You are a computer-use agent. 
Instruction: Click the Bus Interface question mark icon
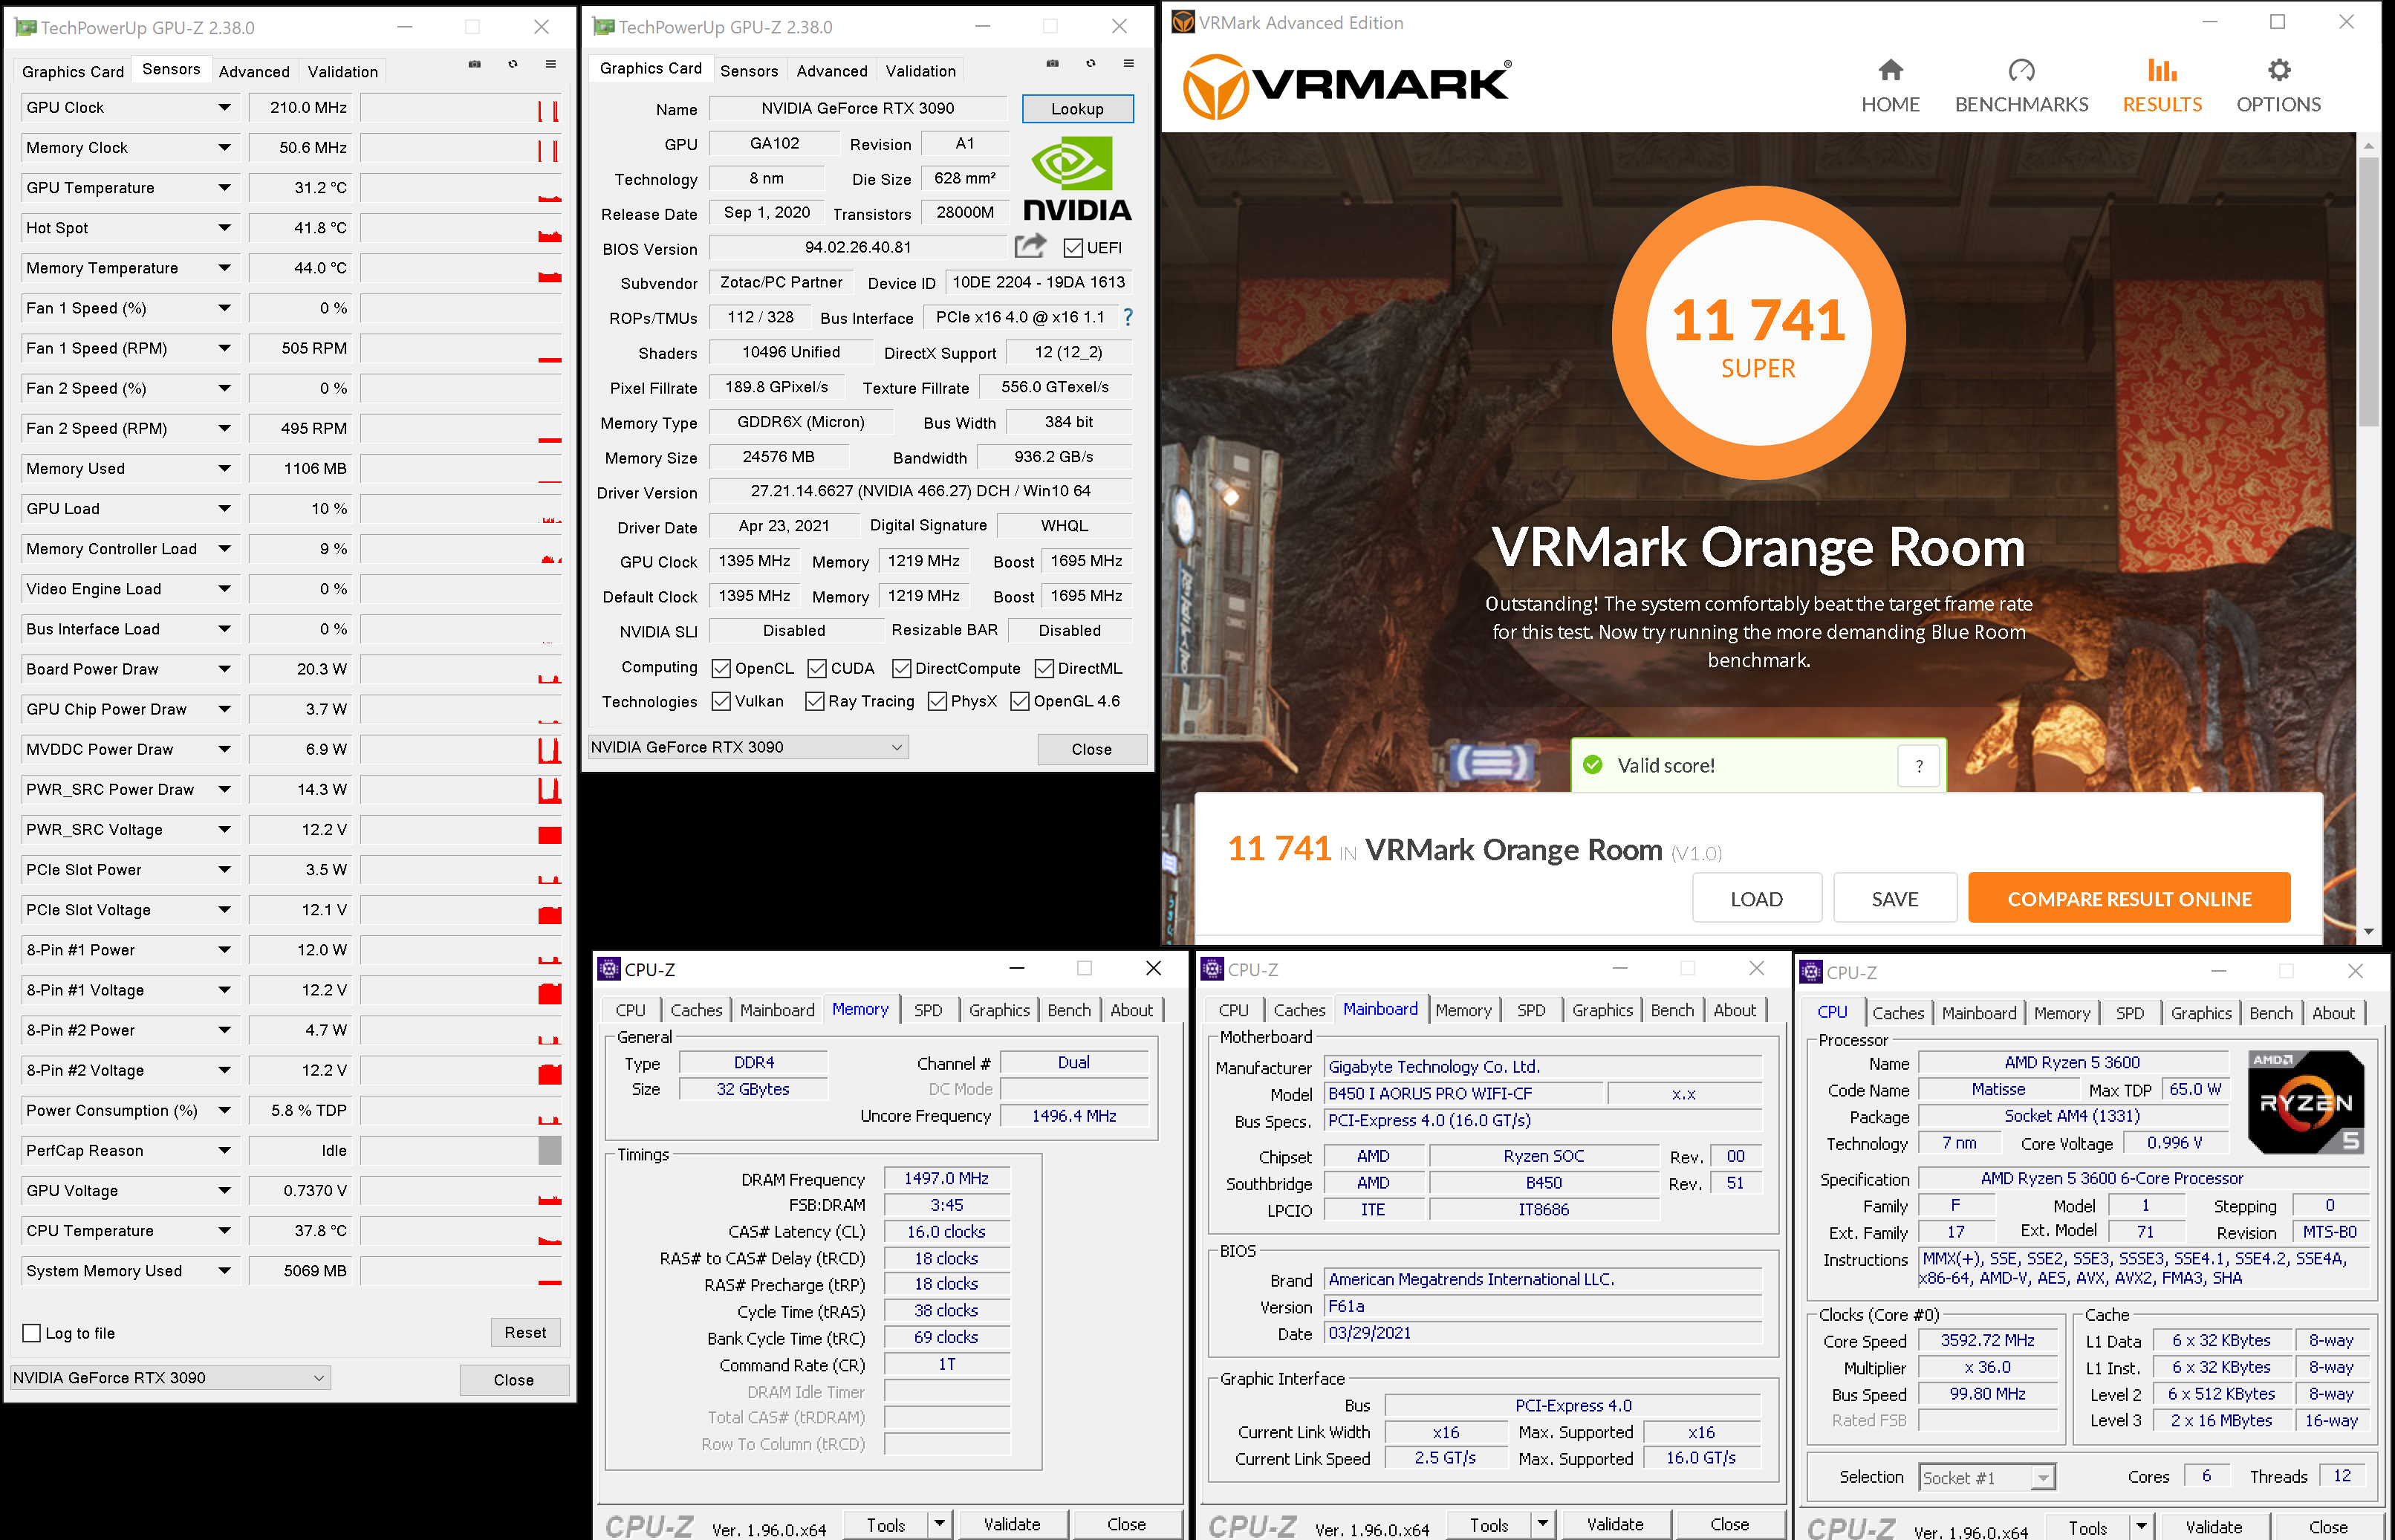[x=1129, y=317]
